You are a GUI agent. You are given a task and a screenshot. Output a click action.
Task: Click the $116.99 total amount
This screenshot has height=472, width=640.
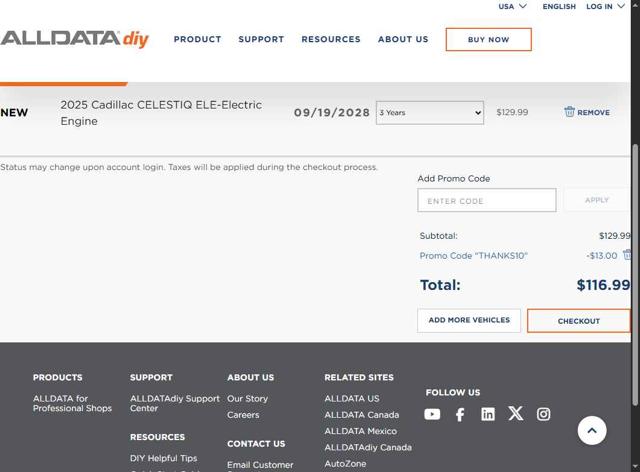point(603,285)
